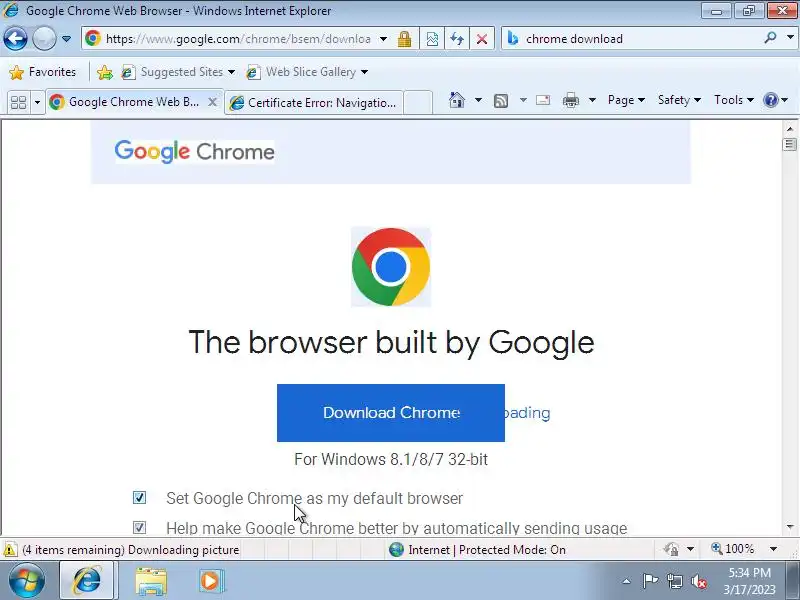The height and width of the screenshot is (600, 800).
Task: Click Internet Explorer taskbar icon
Action: click(87, 580)
